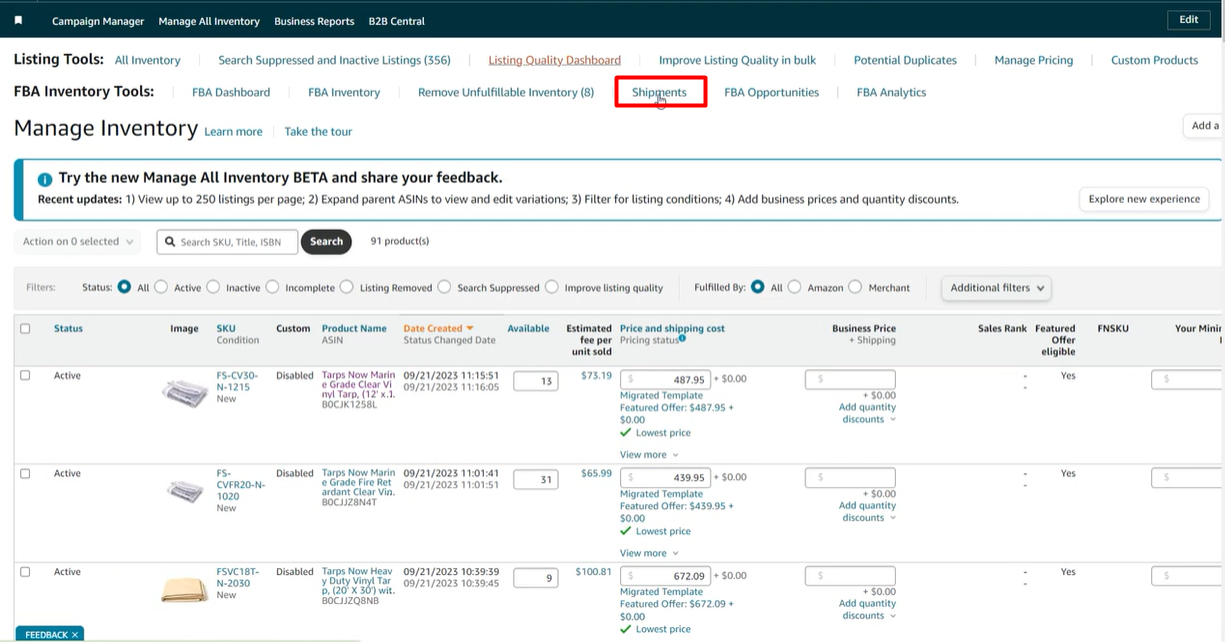
Task: Expand Add quantity discounts in the 672.09 row
Action: pyautogui.click(x=867, y=609)
